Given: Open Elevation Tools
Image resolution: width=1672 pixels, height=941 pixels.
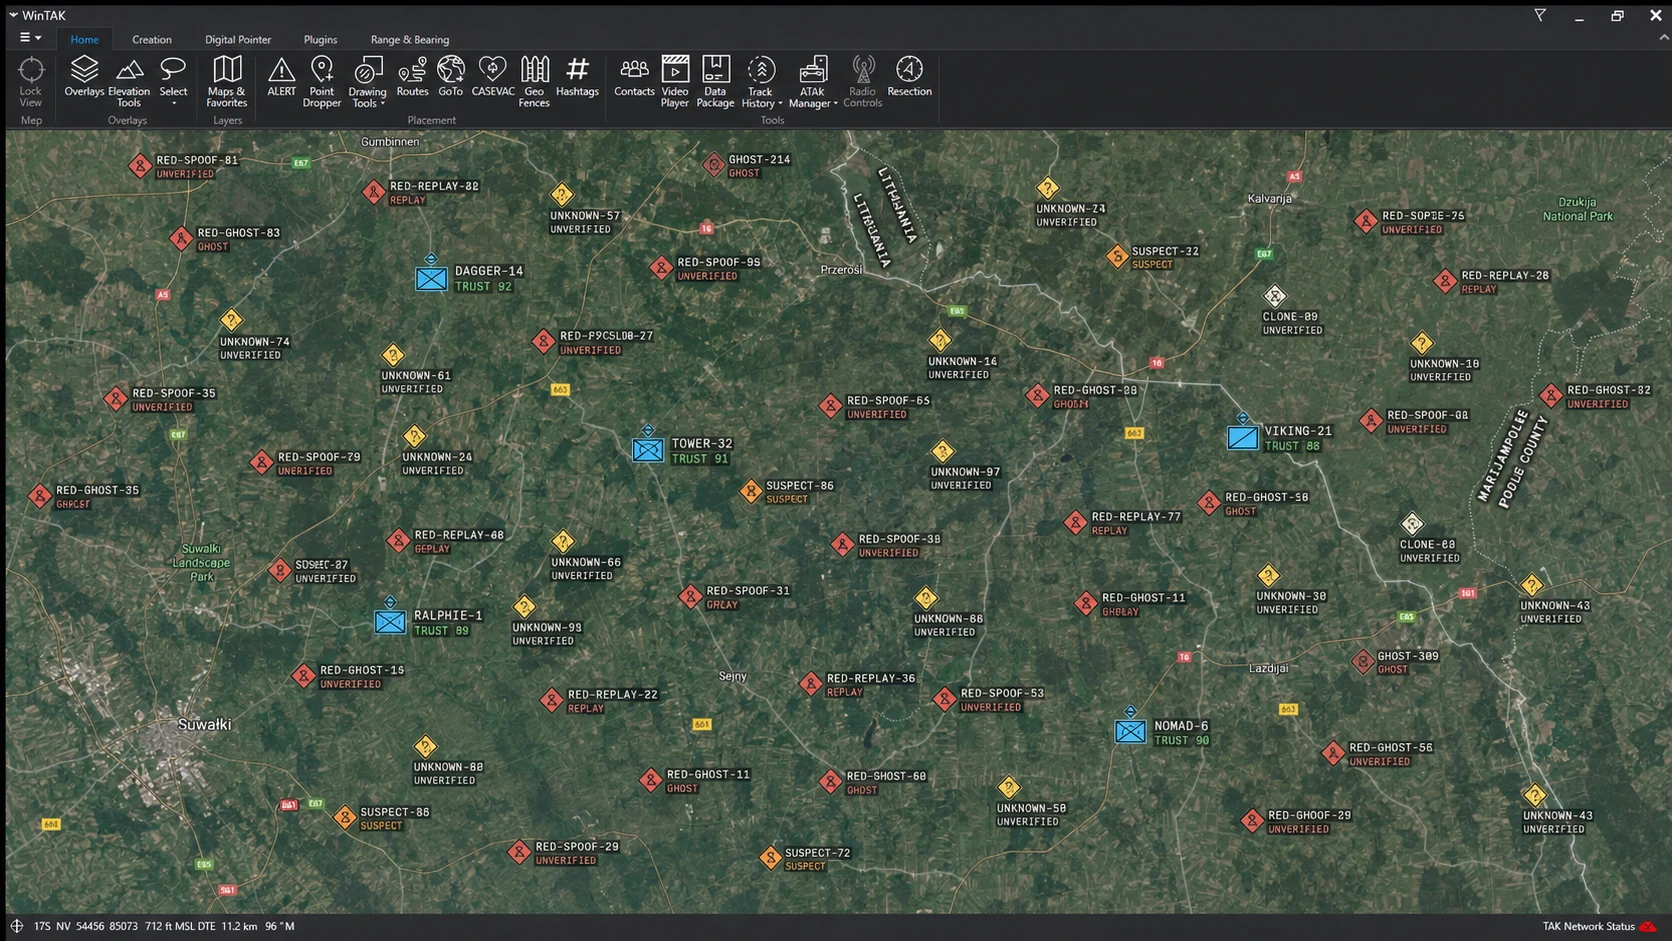Looking at the screenshot, I should coord(129,82).
